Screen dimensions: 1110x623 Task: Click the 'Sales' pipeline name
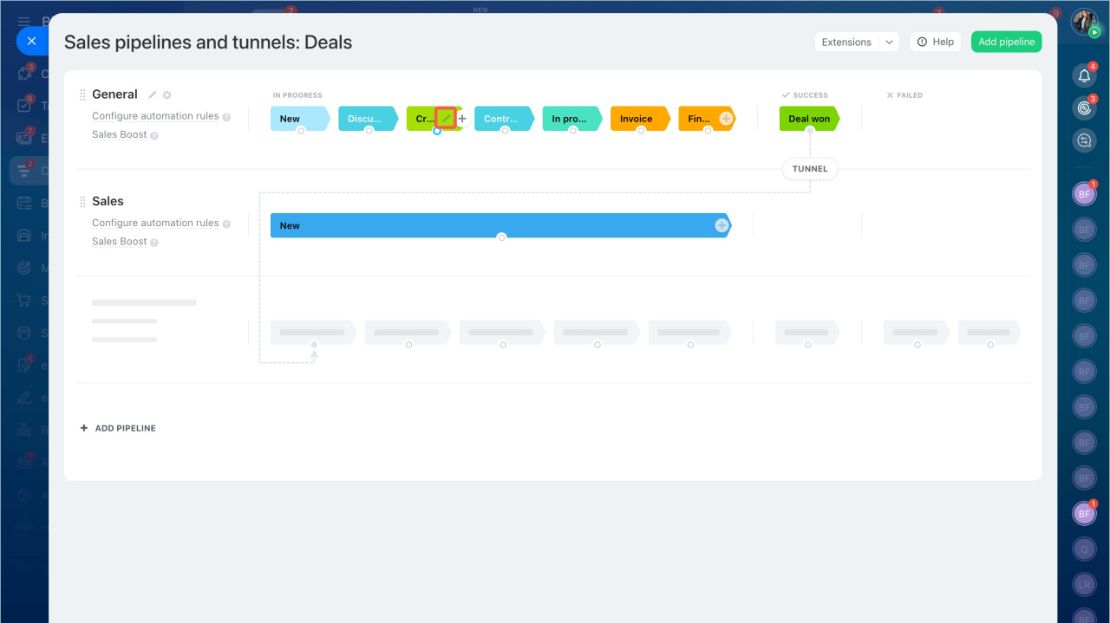point(108,201)
